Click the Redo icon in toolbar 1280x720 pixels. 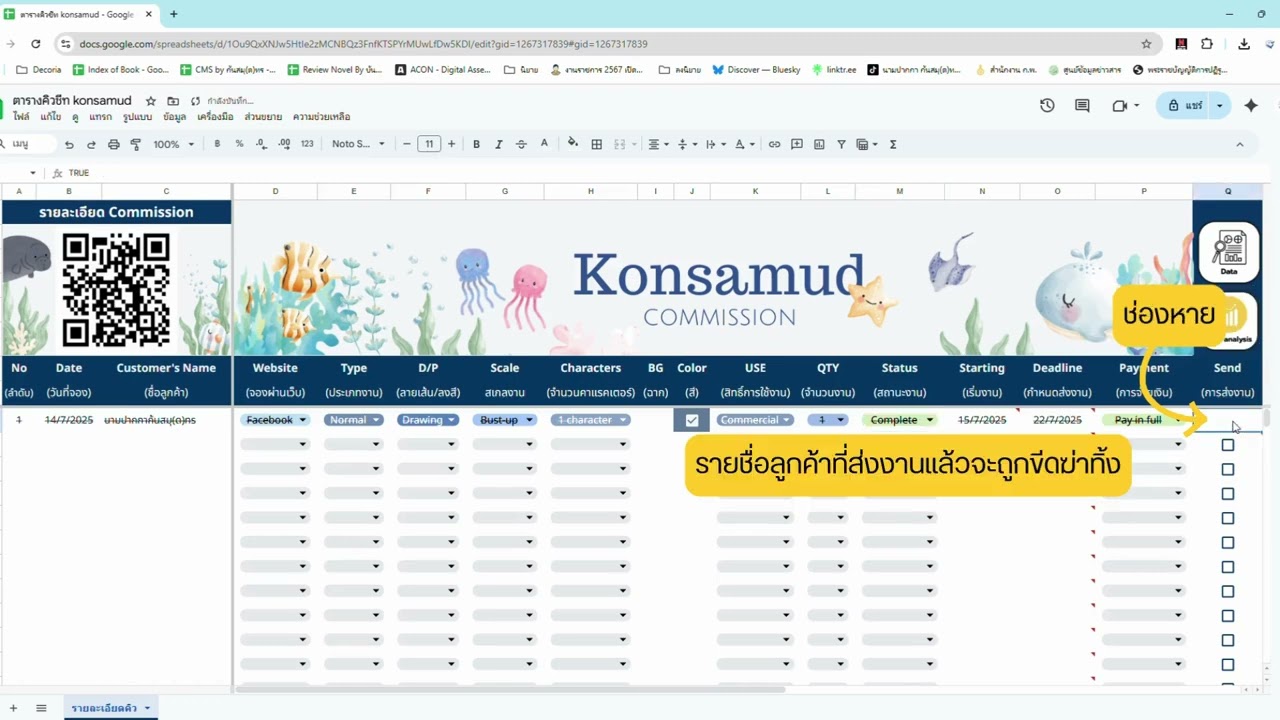pyautogui.click(x=91, y=144)
